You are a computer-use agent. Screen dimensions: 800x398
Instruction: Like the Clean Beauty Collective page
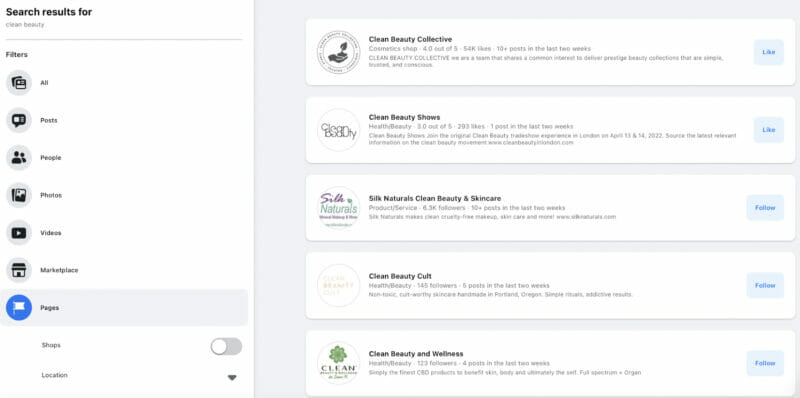pyautogui.click(x=768, y=52)
